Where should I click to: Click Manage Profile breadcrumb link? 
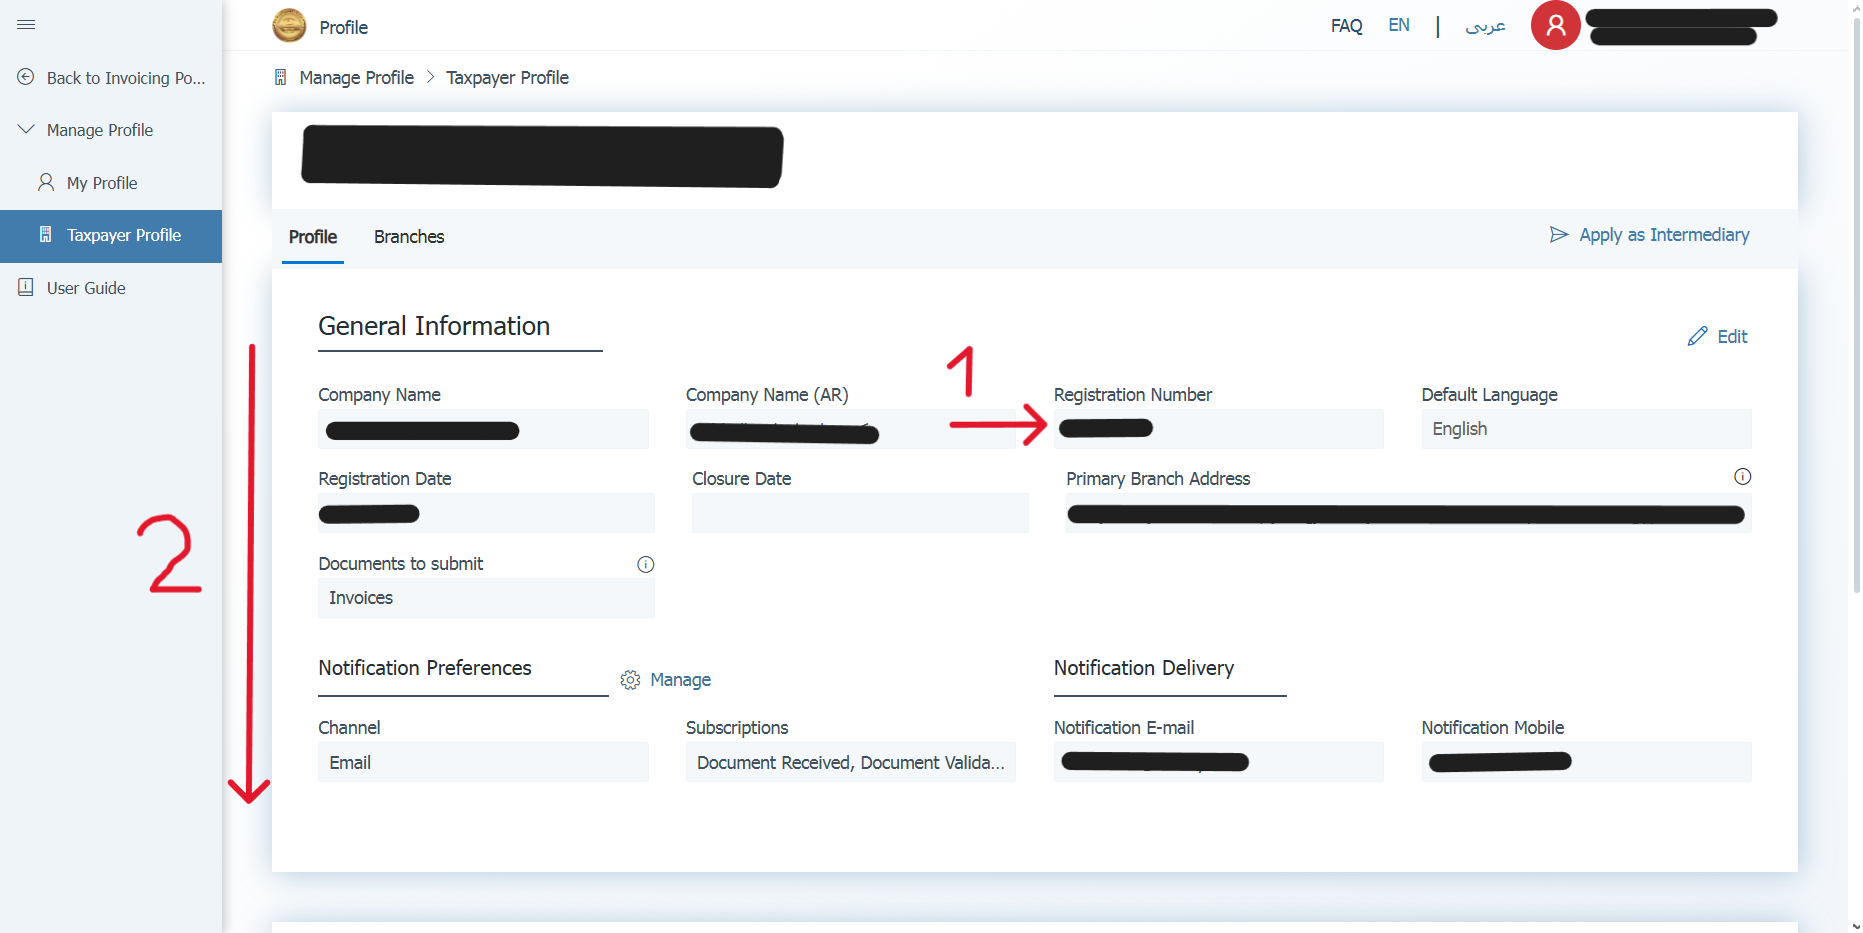[x=356, y=78]
